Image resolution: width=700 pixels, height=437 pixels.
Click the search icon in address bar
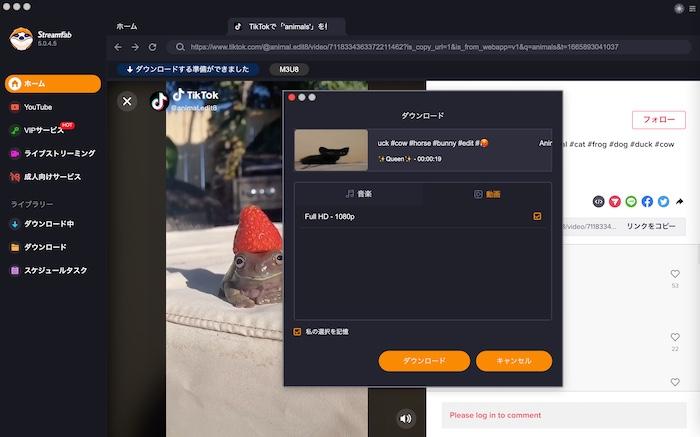pyautogui.click(x=180, y=47)
